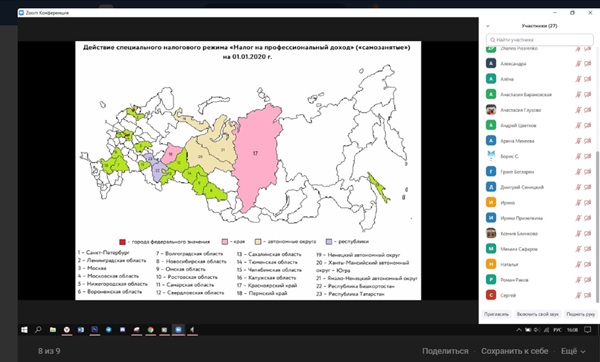Open Chrome from the Windows taskbar

coord(150,329)
